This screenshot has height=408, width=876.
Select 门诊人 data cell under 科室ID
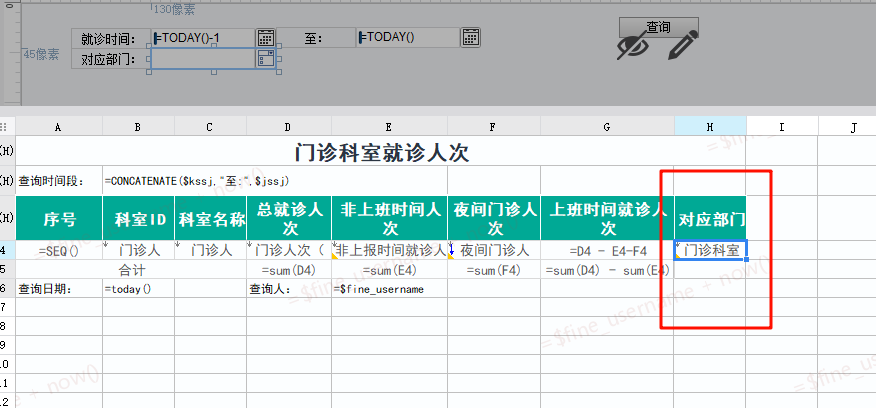pyautogui.click(x=139, y=250)
